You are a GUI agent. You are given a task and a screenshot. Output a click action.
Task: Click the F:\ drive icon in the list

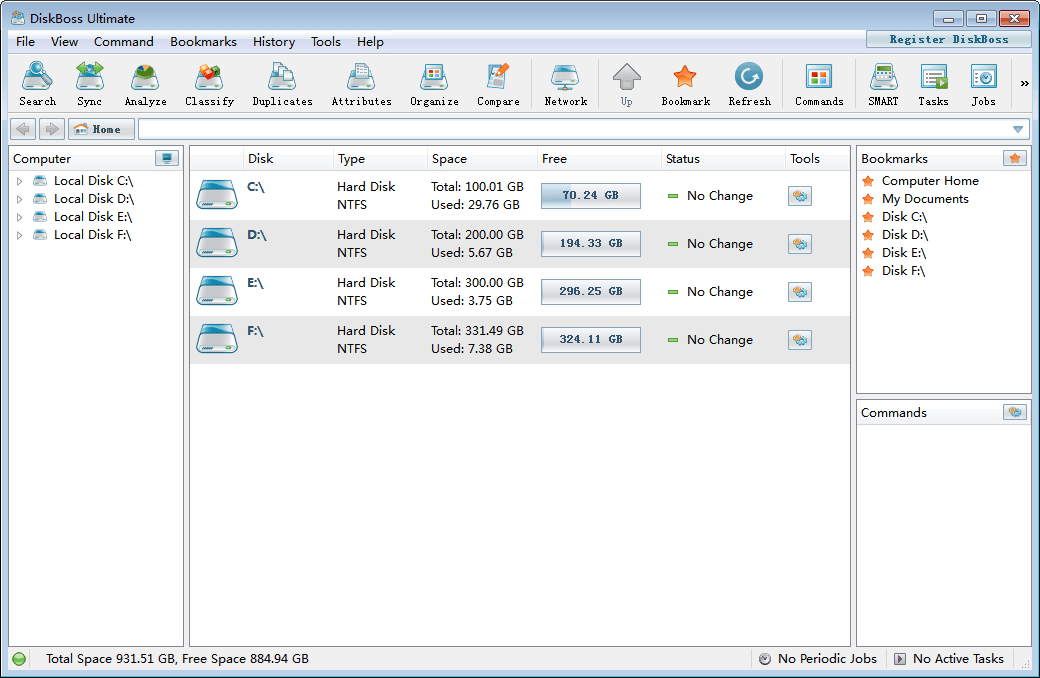click(x=217, y=338)
